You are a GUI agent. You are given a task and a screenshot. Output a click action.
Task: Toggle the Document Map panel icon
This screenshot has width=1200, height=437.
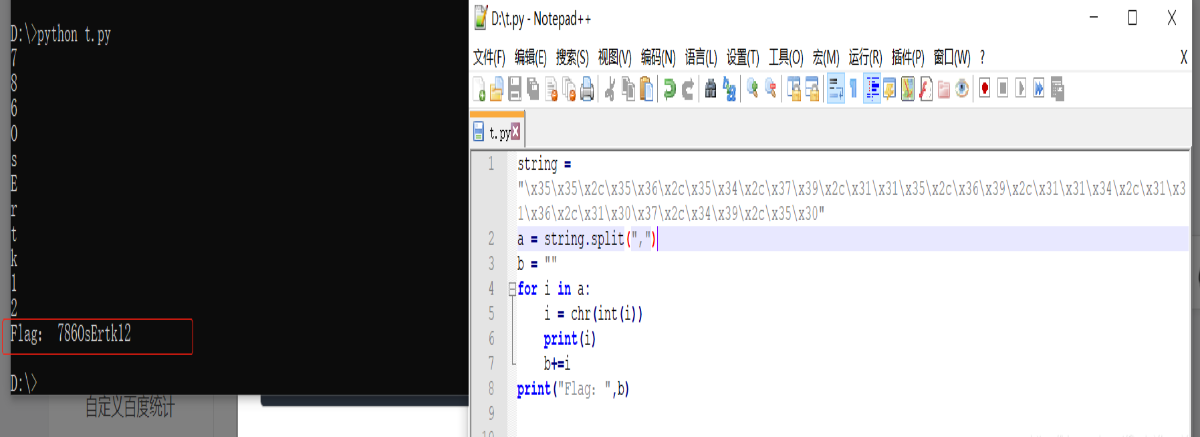click(908, 89)
